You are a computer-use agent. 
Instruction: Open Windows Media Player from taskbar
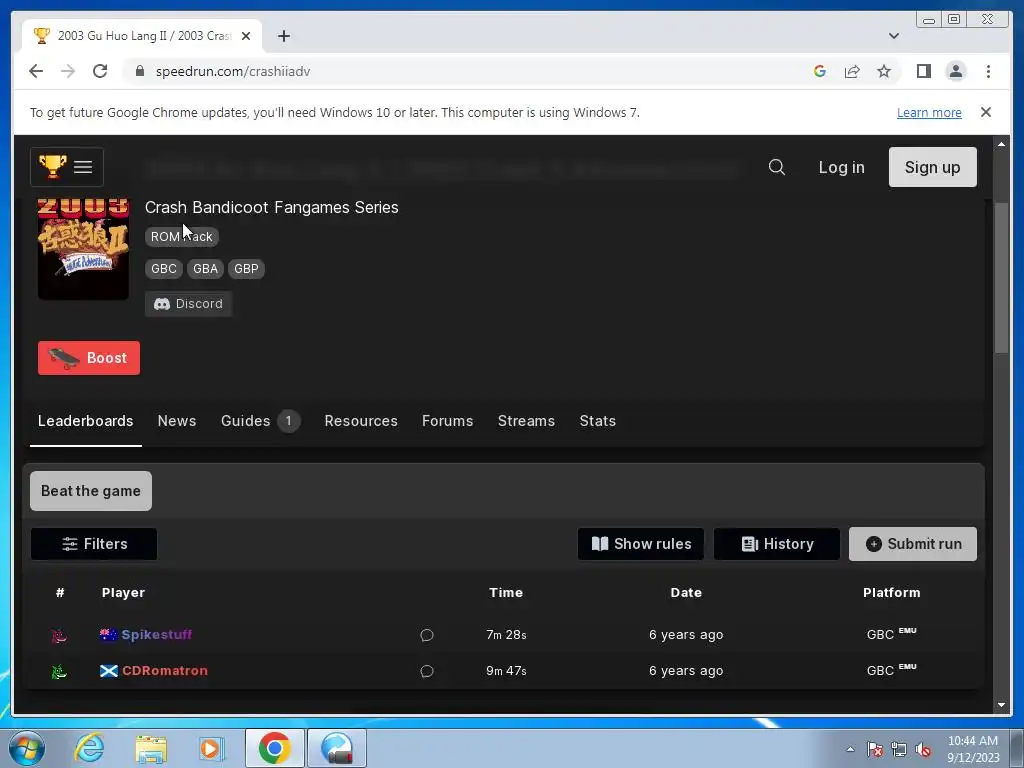coord(211,748)
